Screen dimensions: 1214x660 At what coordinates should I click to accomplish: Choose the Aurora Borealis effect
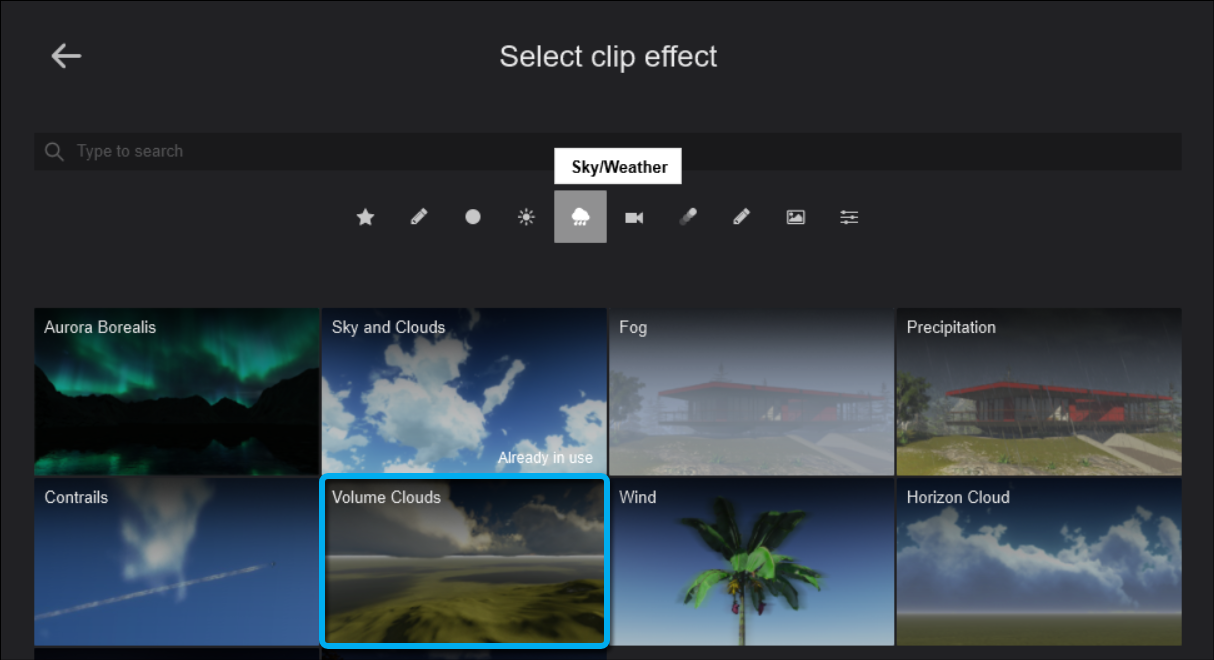[177, 392]
